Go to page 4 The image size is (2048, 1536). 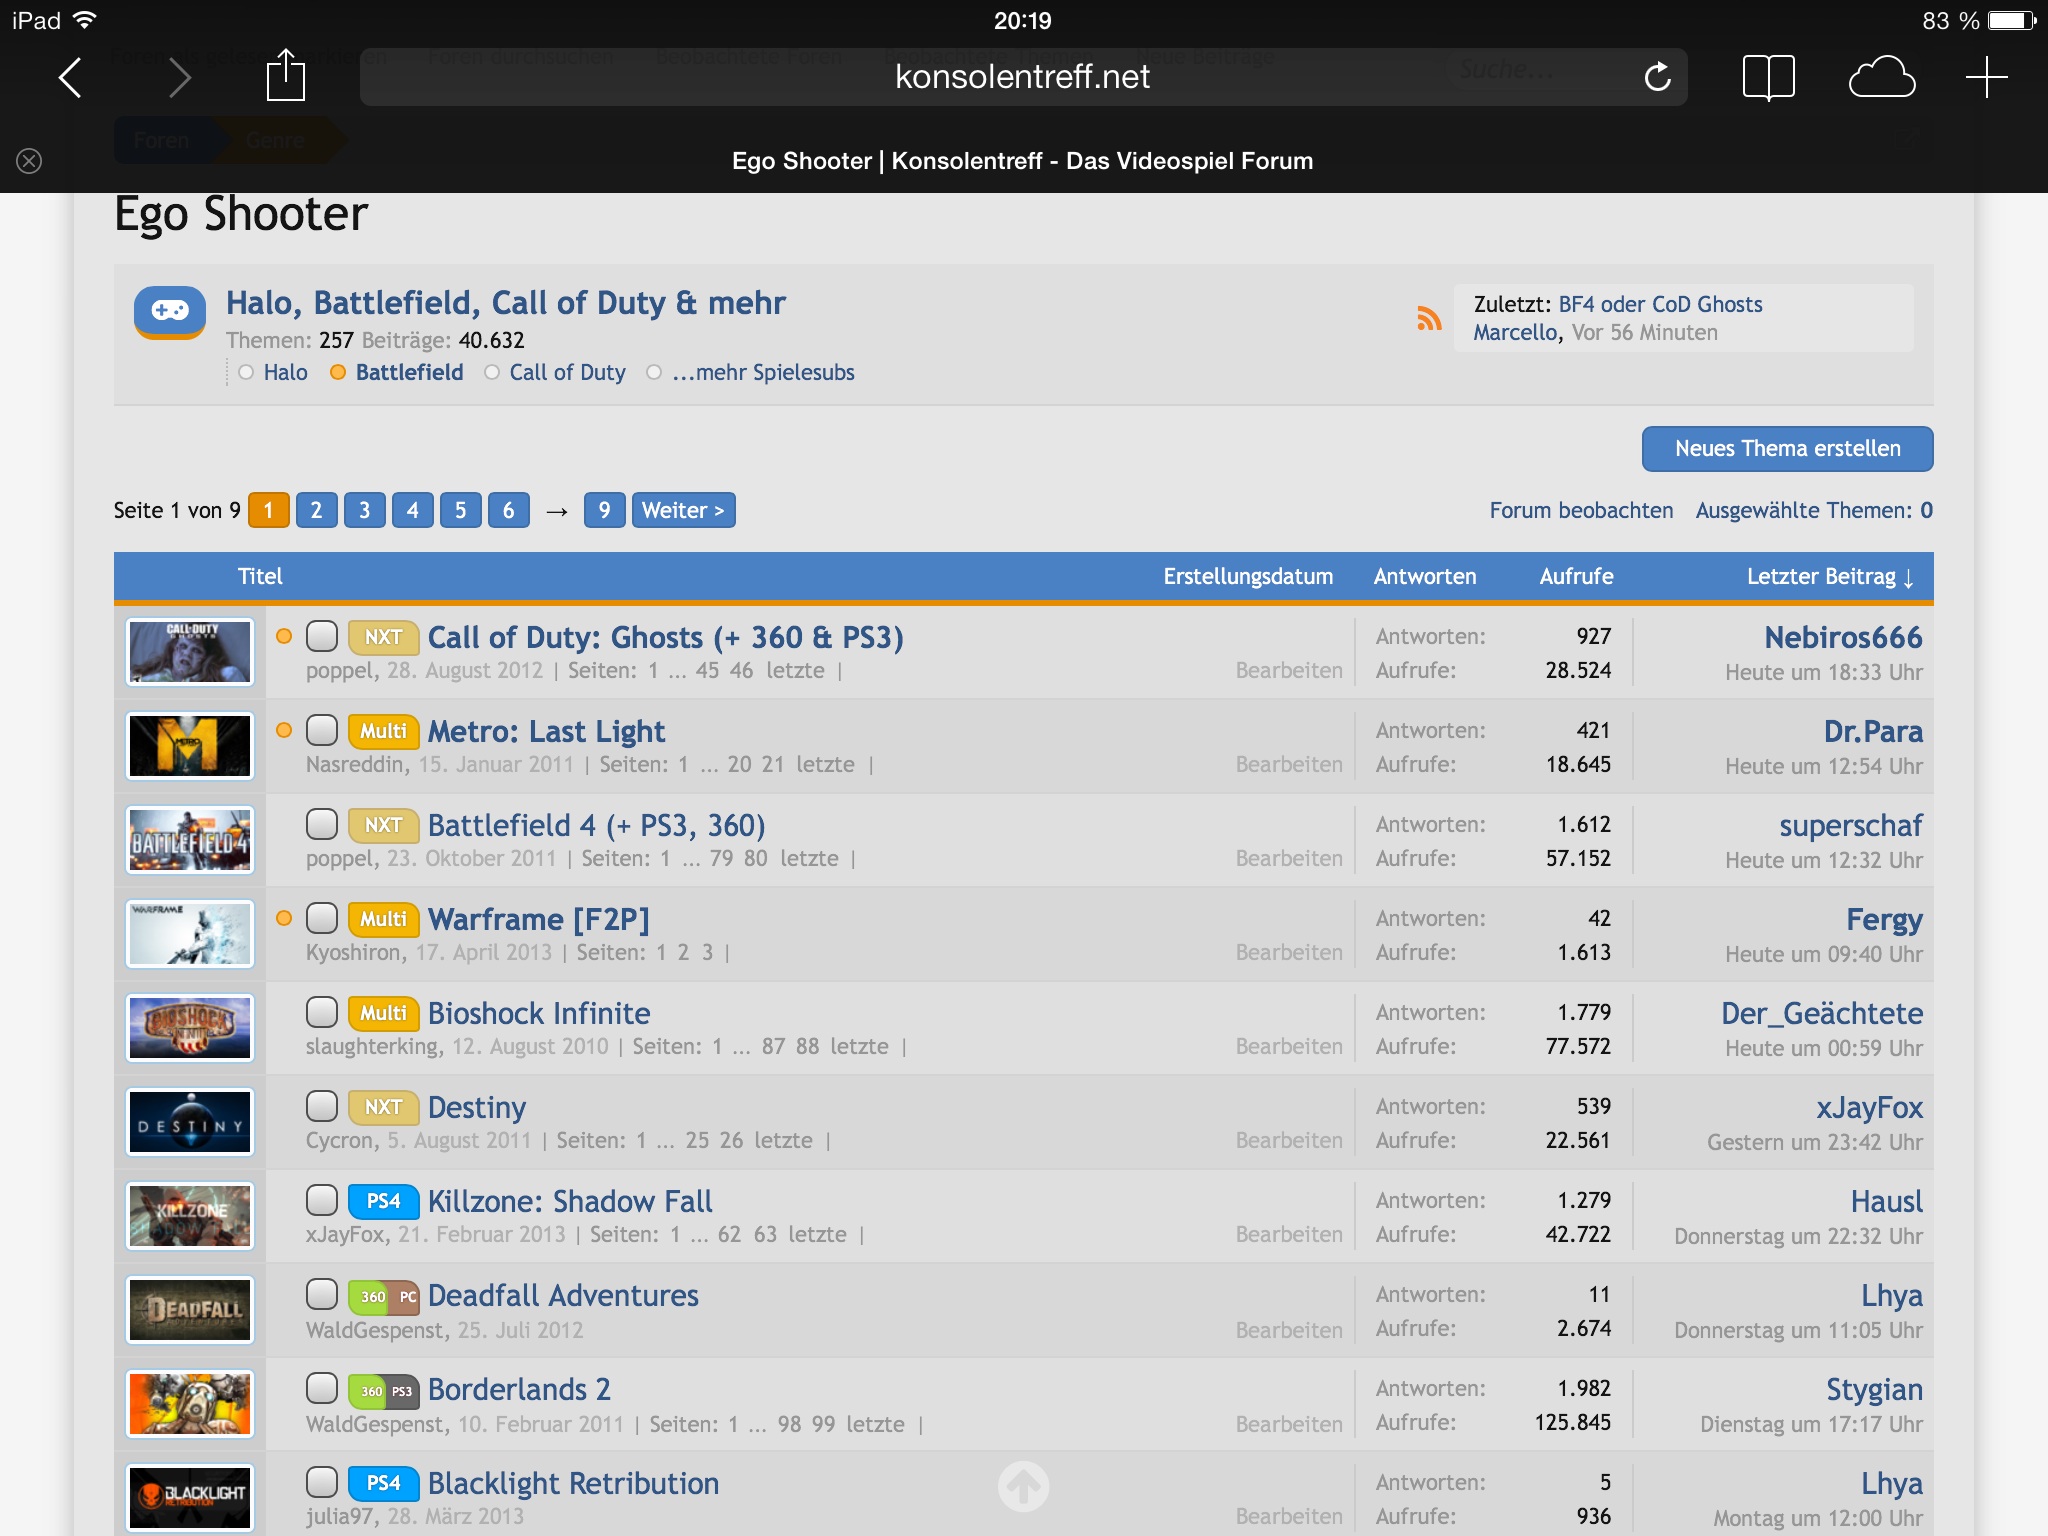pyautogui.click(x=412, y=510)
